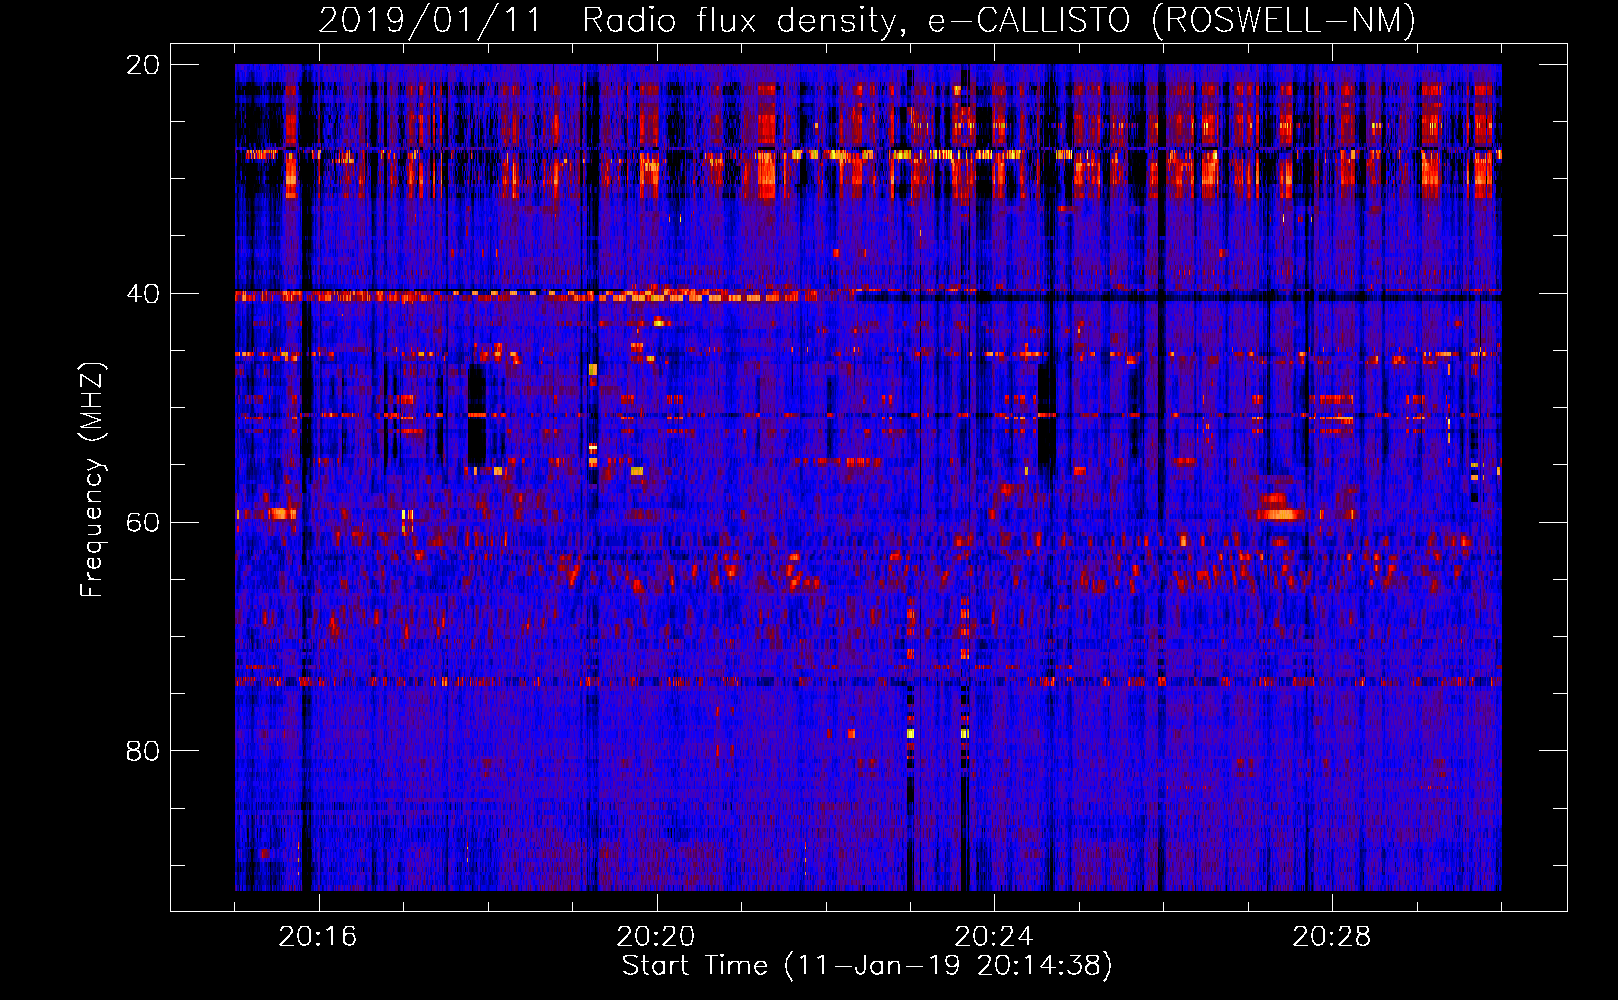The height and width of the screenshot is (1000, 1618).
Task: Click the 40 MHz tick label
Action: pos(143,294)
